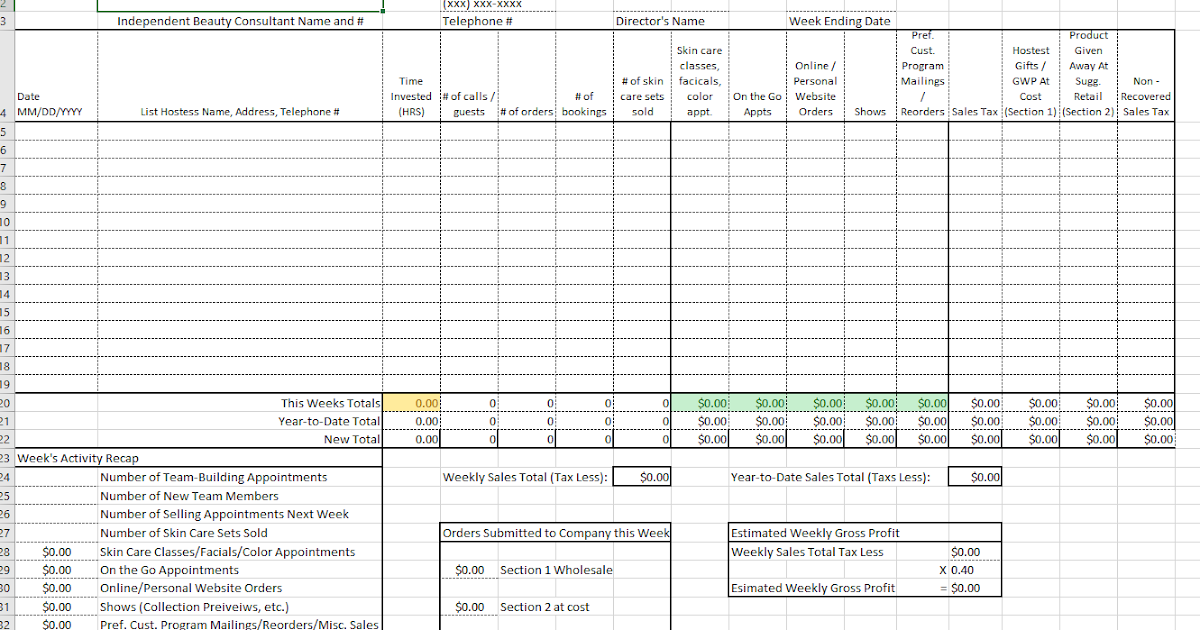Select the green Shows totals cell
Image resolution: width=1200 pixels, height=630 pixels.
pyautogui.click(x=870, y=402)
